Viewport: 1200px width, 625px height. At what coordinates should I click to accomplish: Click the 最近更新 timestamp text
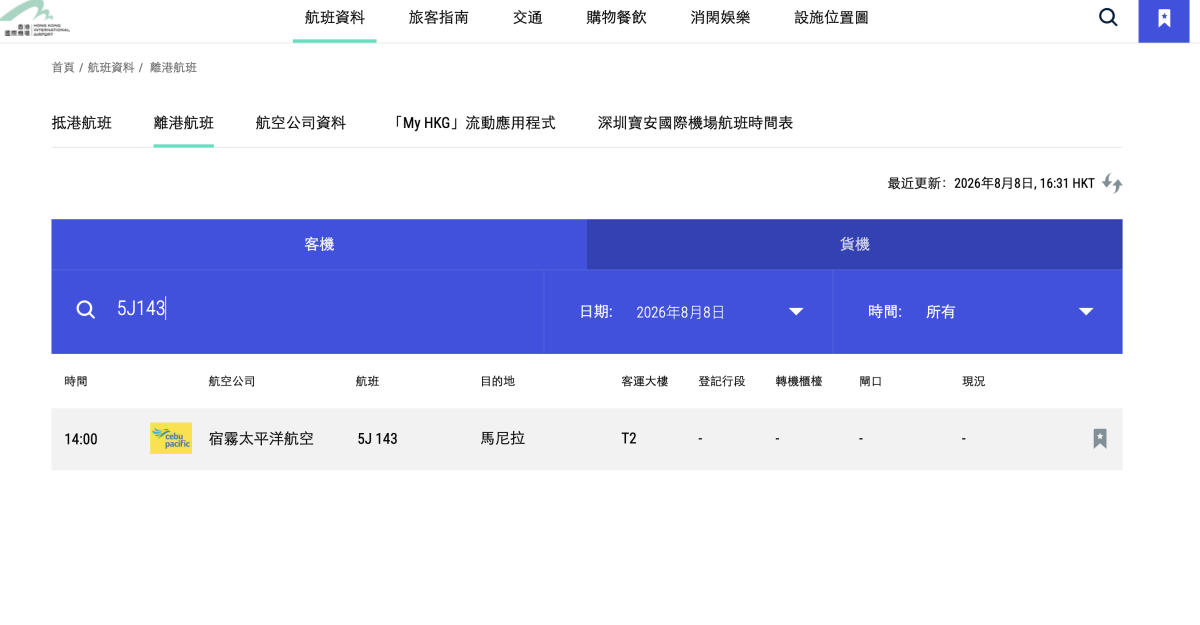point(991,183)
